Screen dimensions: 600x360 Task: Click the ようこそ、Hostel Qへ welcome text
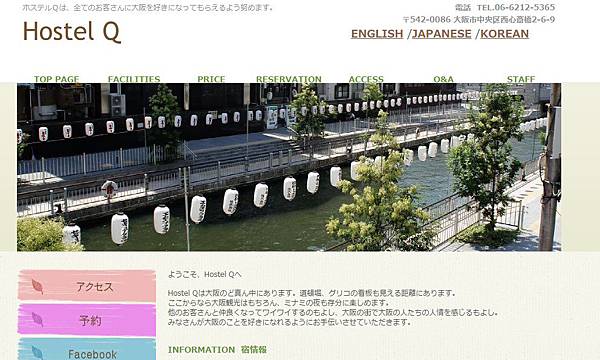coord(205,274)
